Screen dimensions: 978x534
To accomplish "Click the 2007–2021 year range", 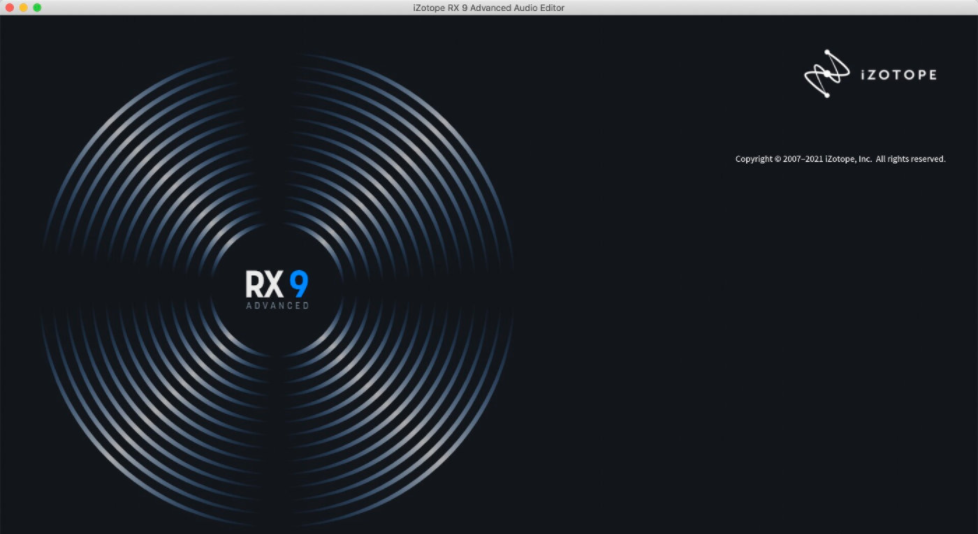I will 803,159.
